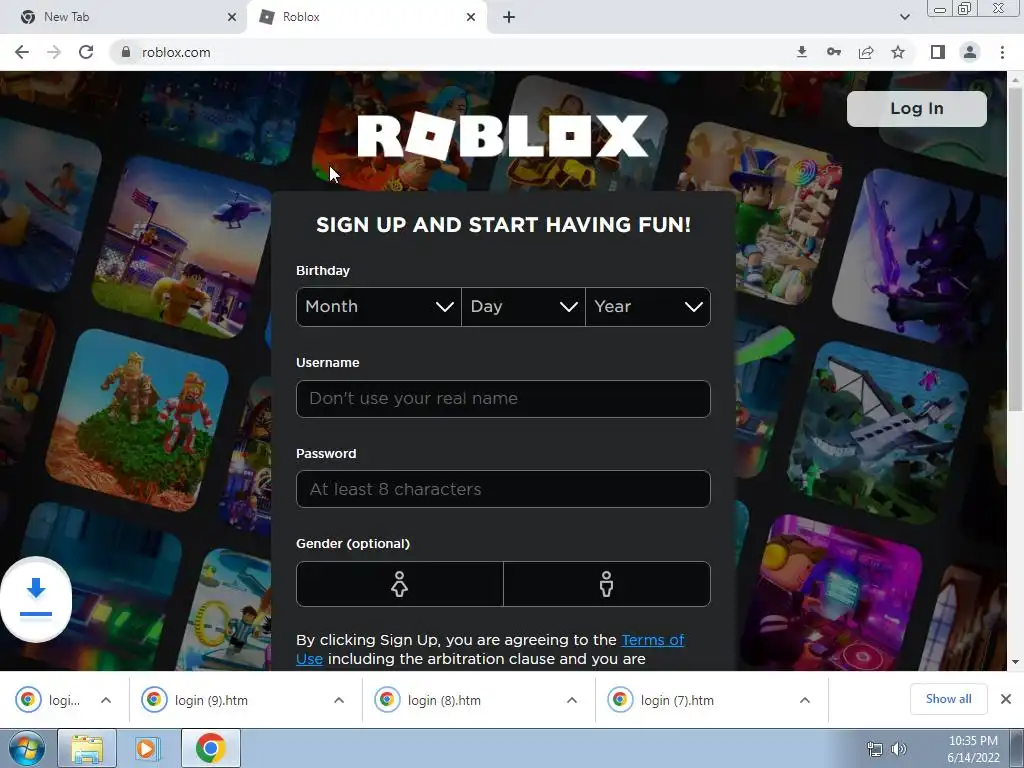1024x768 pixels.
Task: Toggle the browser side panel icon
Action: tap(938, 52)
